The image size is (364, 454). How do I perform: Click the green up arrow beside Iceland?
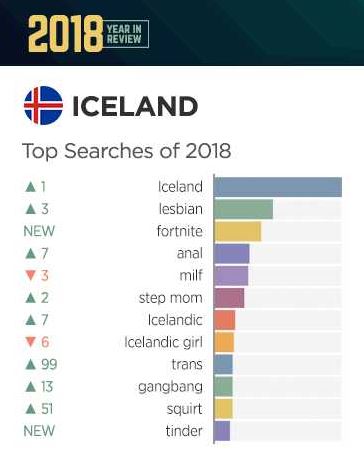click(x=30, y=187)
